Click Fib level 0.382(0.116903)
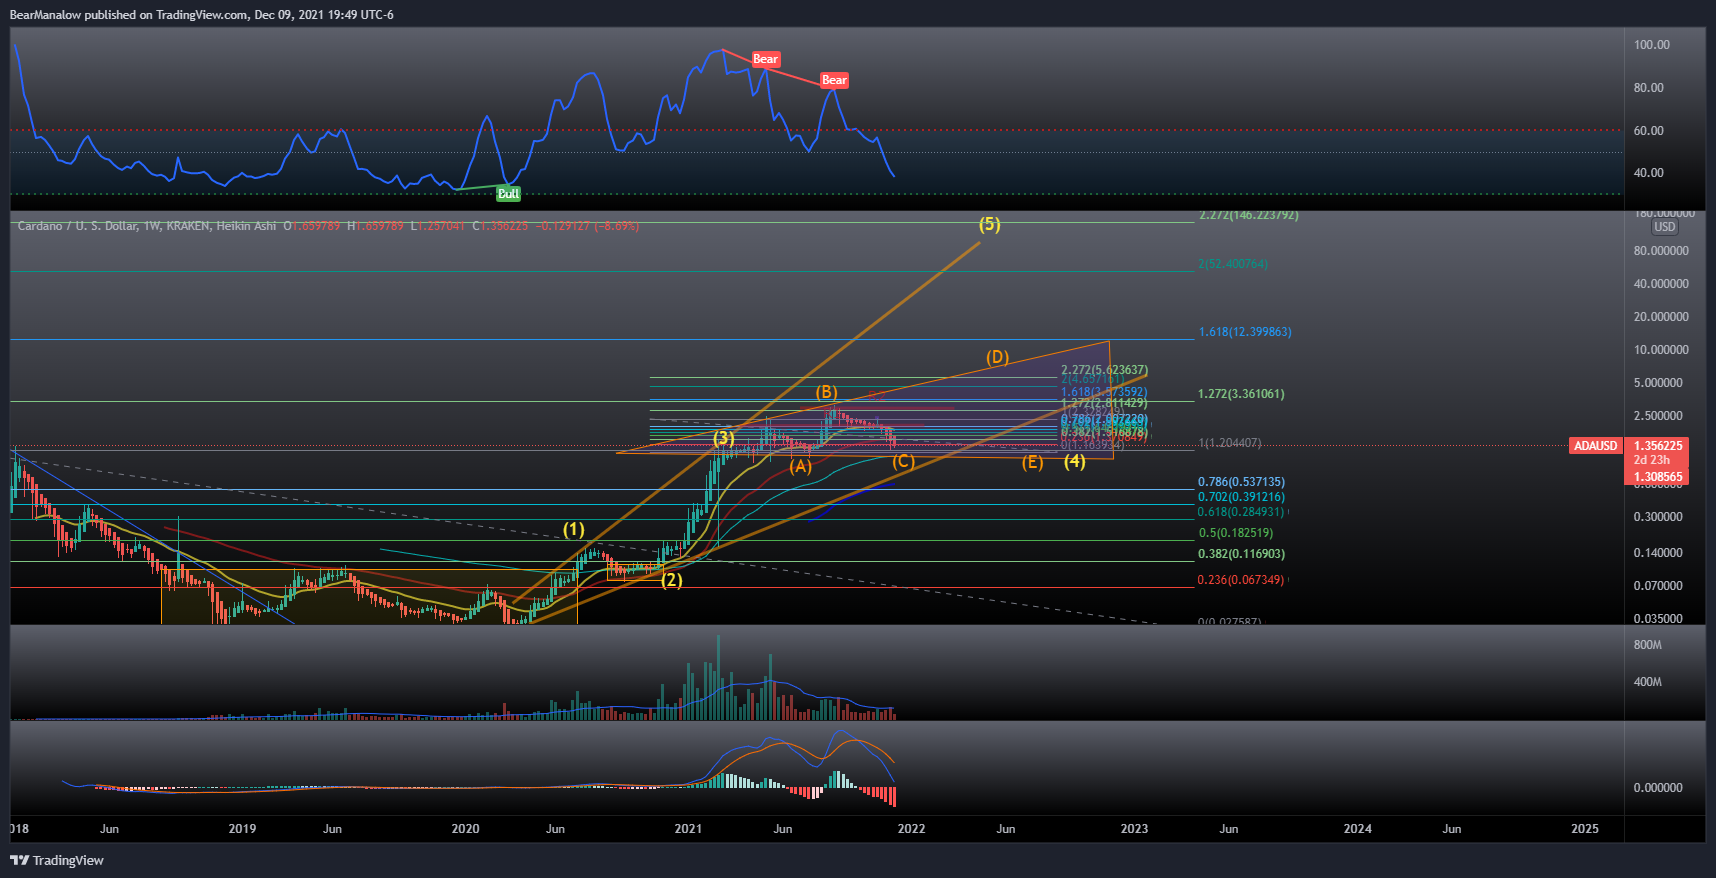This screenshot has width=1716, height=878. (1241, 554)
